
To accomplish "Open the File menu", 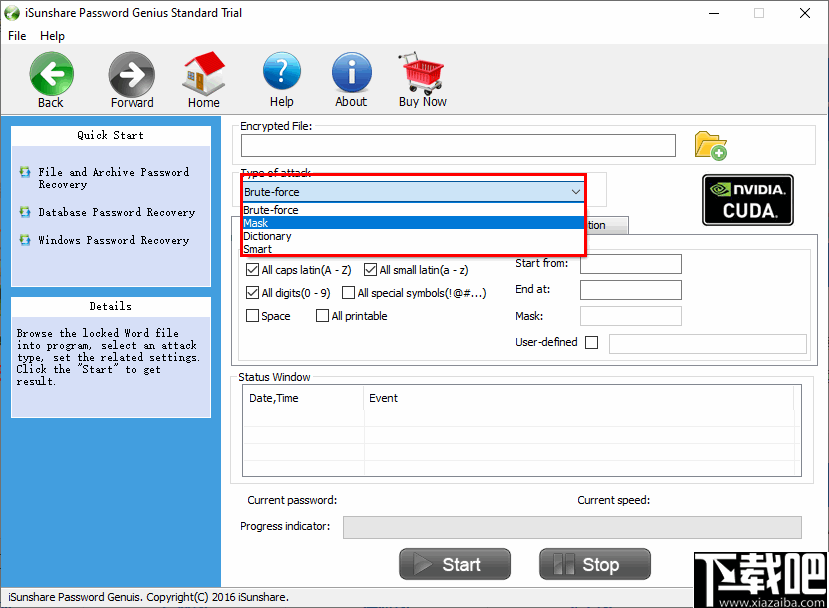I will (17, 36).
